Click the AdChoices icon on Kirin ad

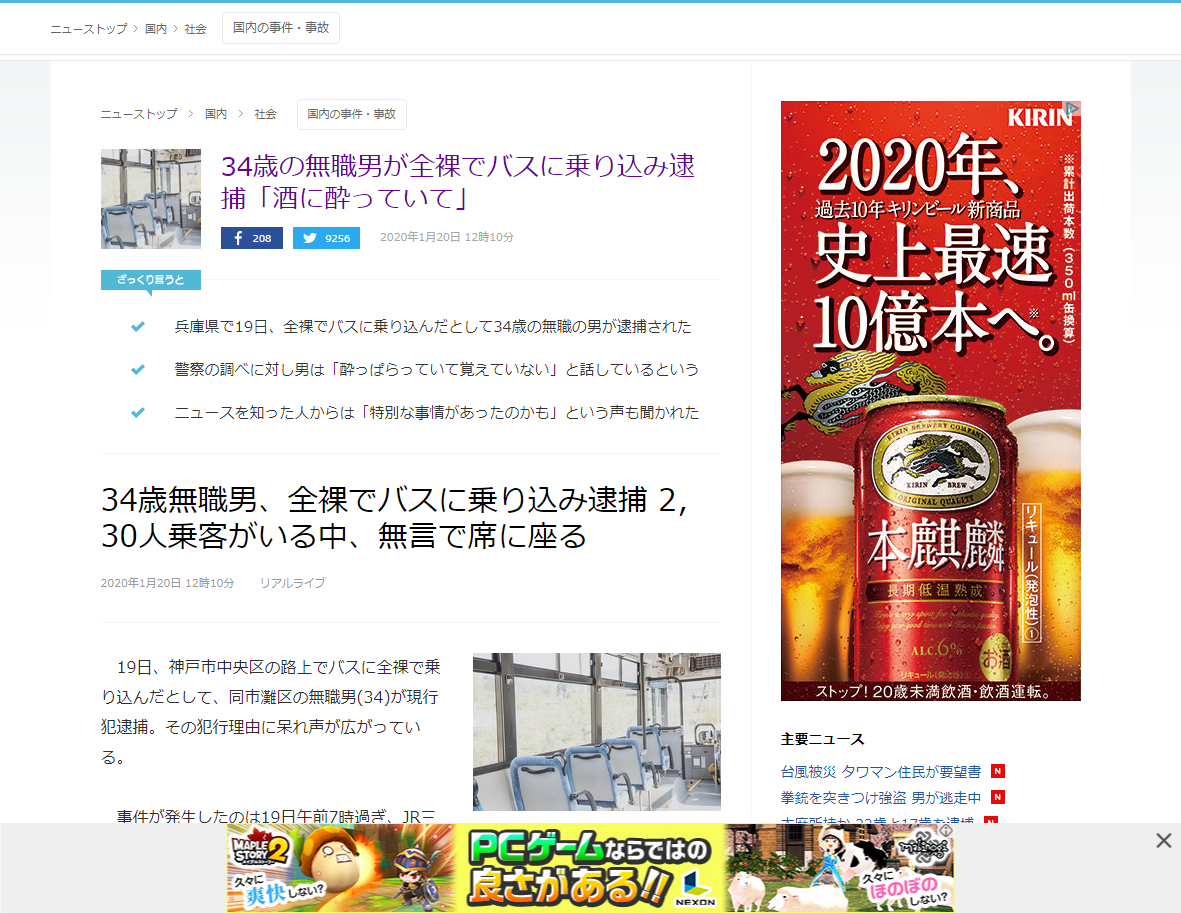coord(1073,108)
